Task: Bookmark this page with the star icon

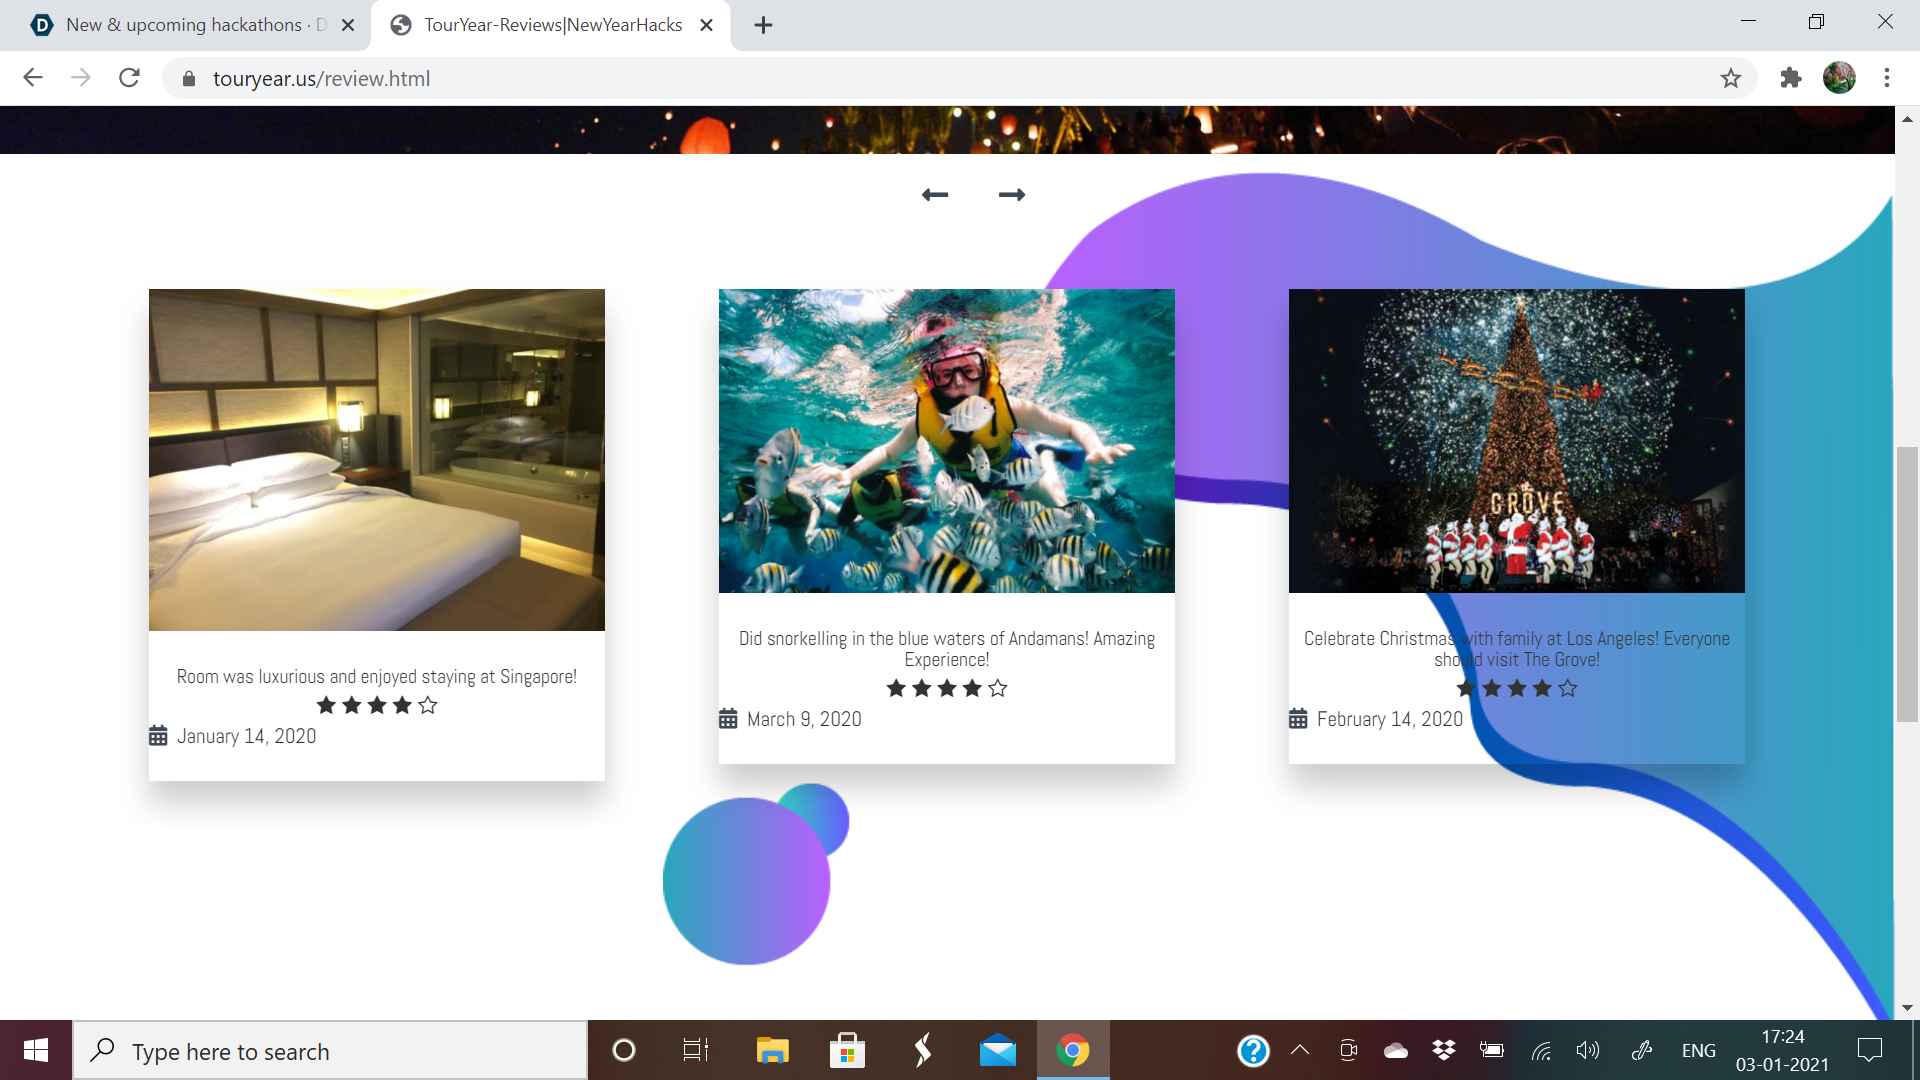Action: click(1731, 78)
